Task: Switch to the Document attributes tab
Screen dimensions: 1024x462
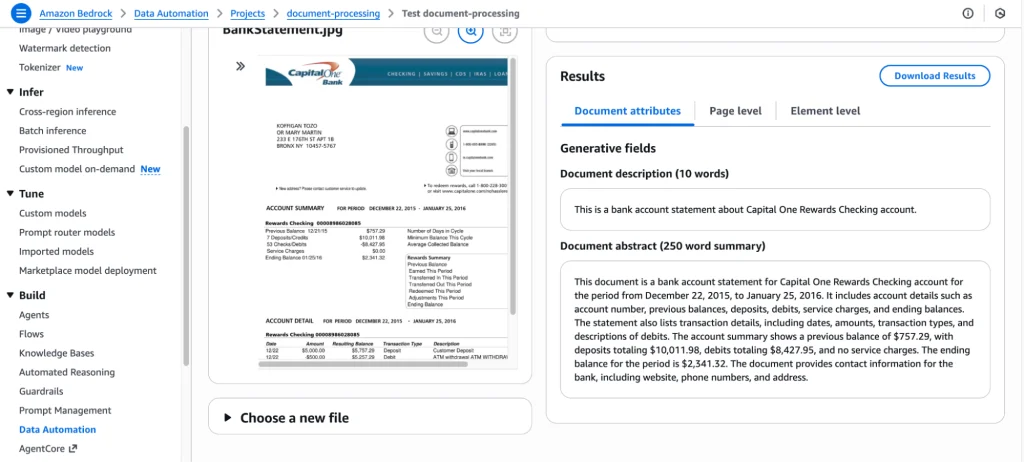Action: tap(628, 111)
